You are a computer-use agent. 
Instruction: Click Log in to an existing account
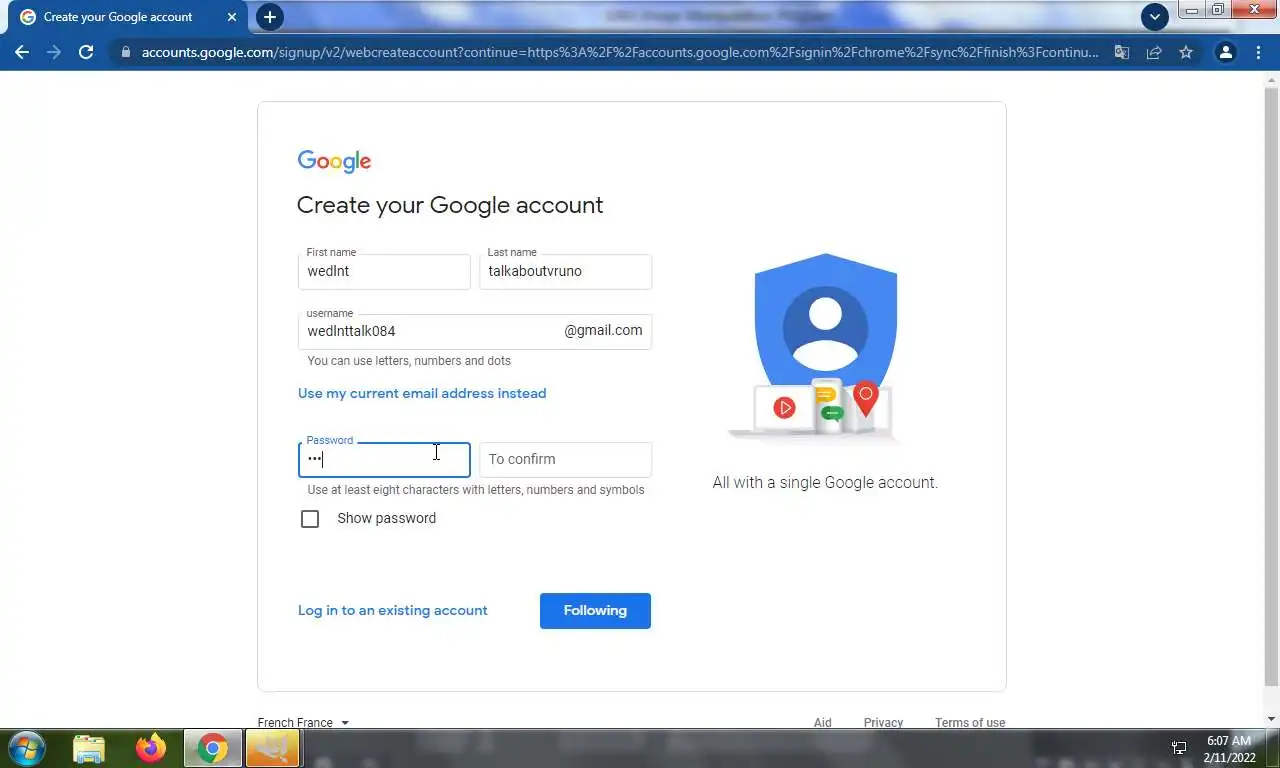click(393, 610)
